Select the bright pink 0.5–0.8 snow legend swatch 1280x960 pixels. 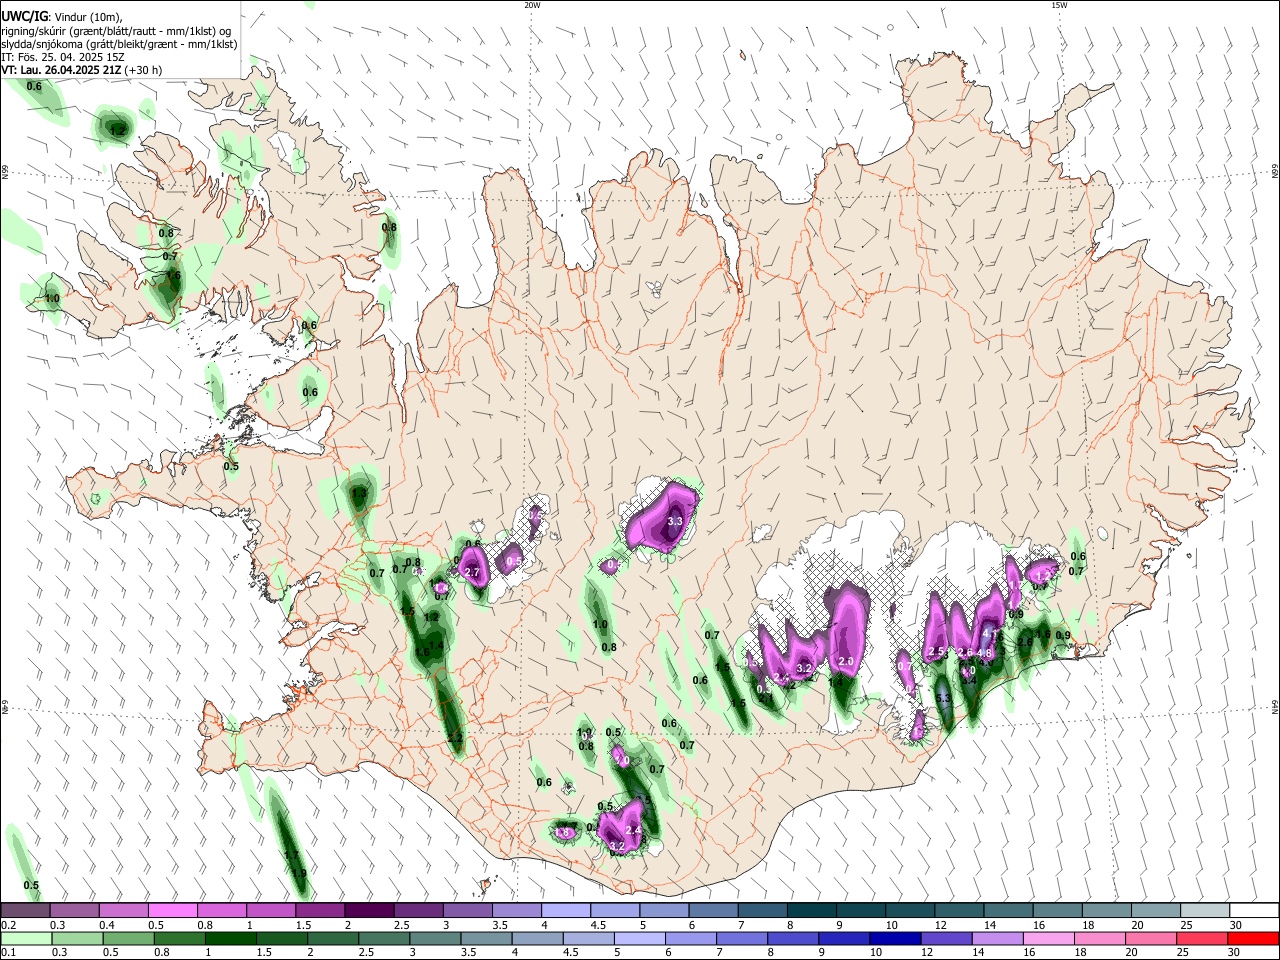[x=172, y=910]
